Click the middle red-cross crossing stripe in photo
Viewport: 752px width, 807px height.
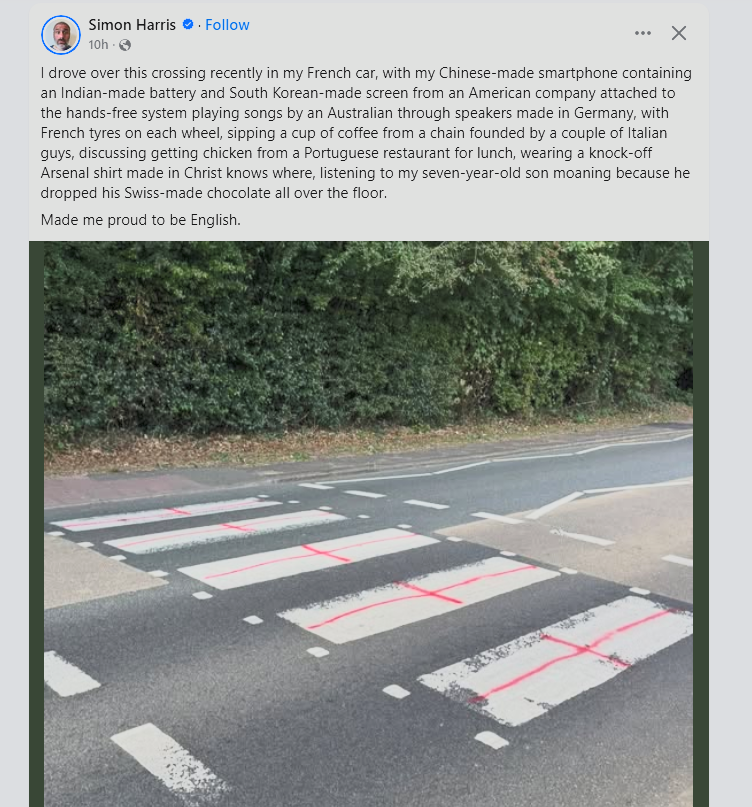[309, 557]
